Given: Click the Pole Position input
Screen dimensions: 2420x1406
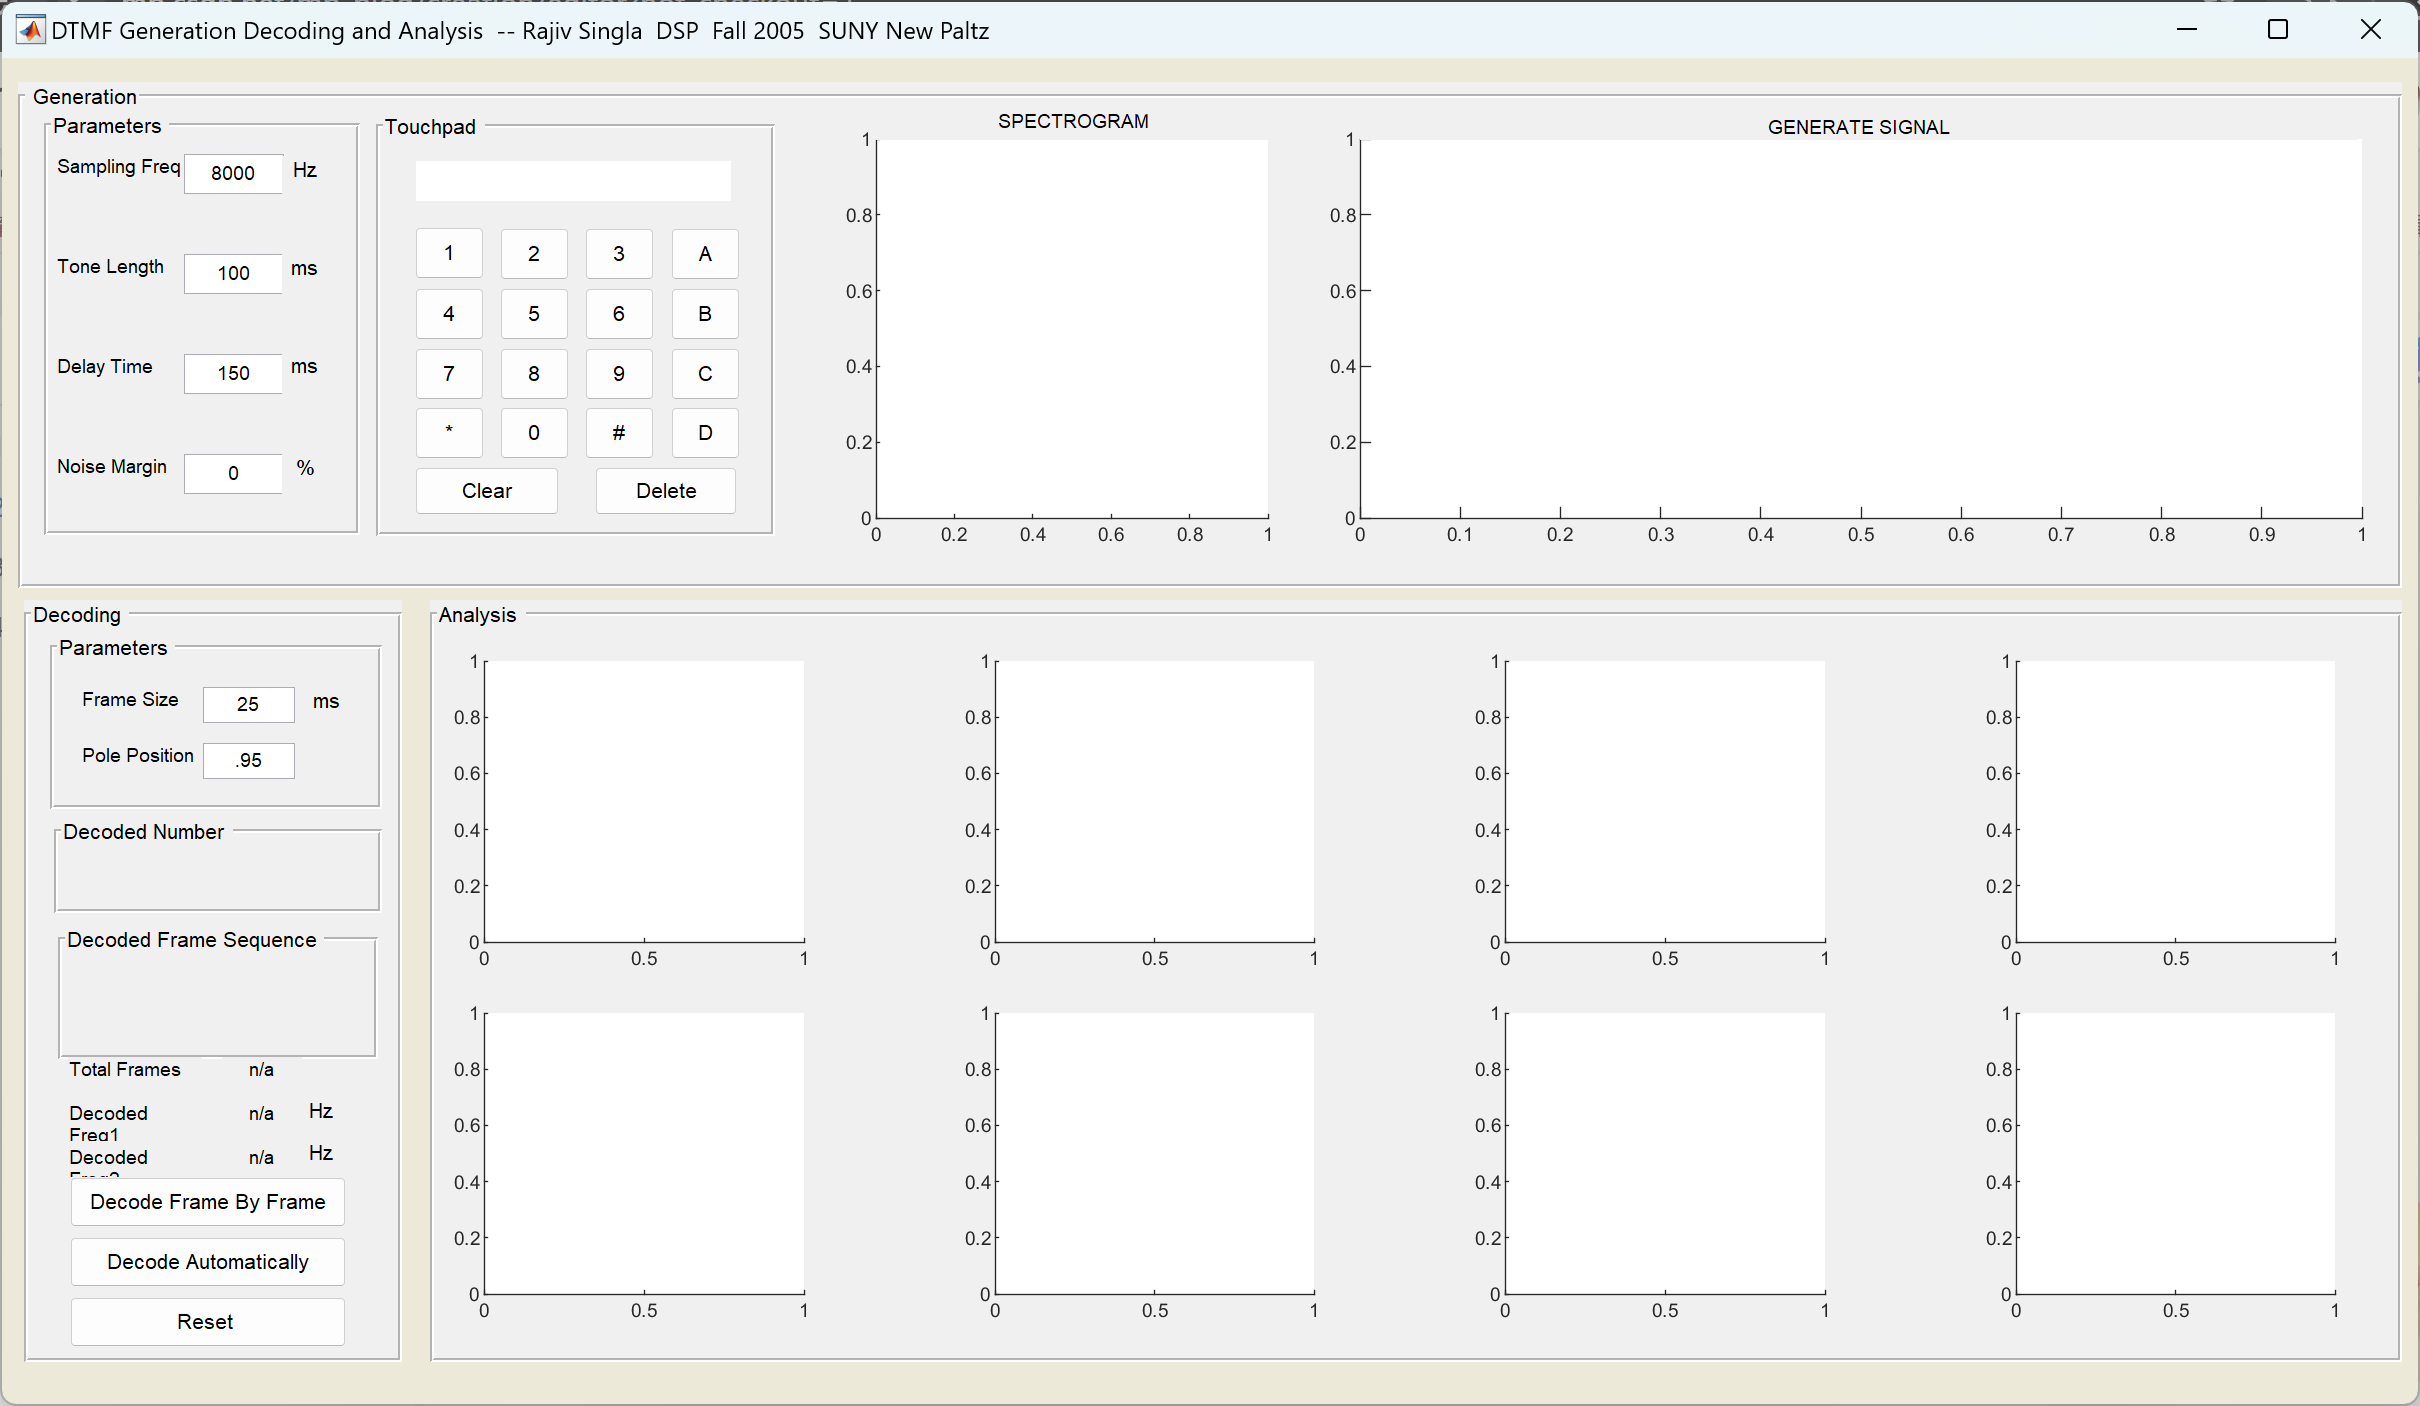Looking at the screenshot, I should tap(248, 760).
